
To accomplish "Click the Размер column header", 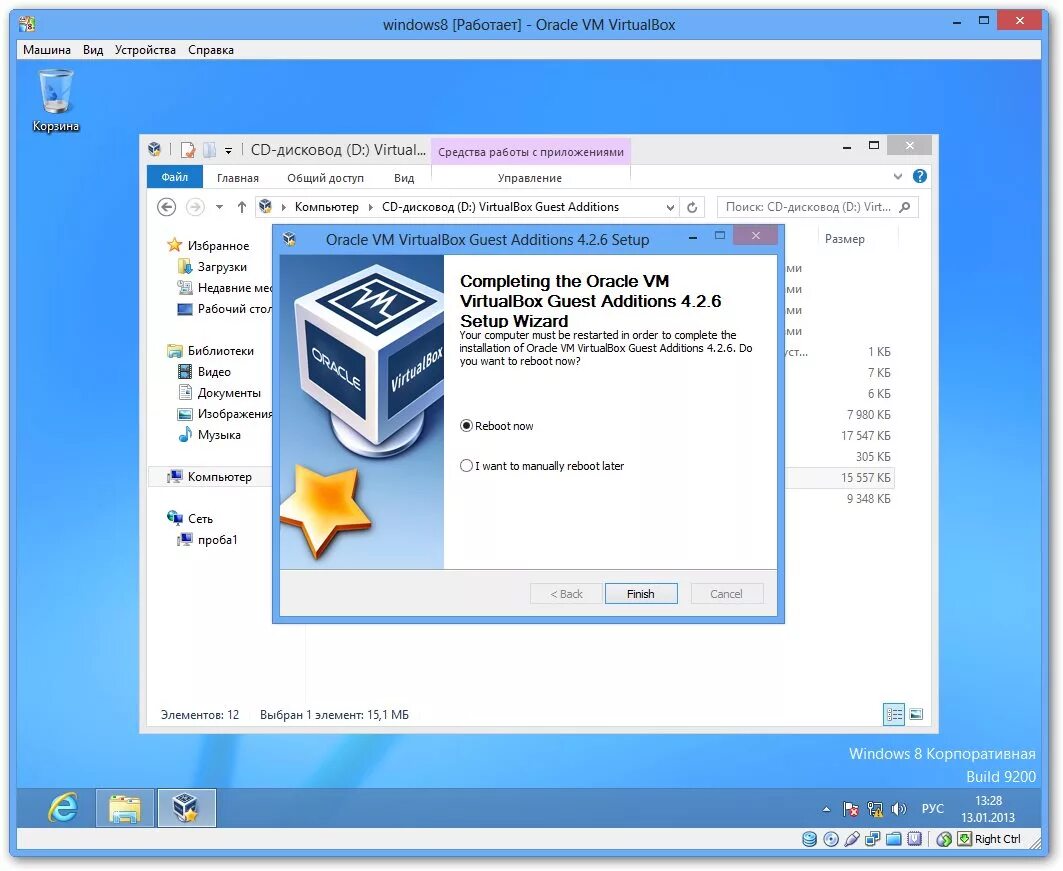I will click(844, 239).
